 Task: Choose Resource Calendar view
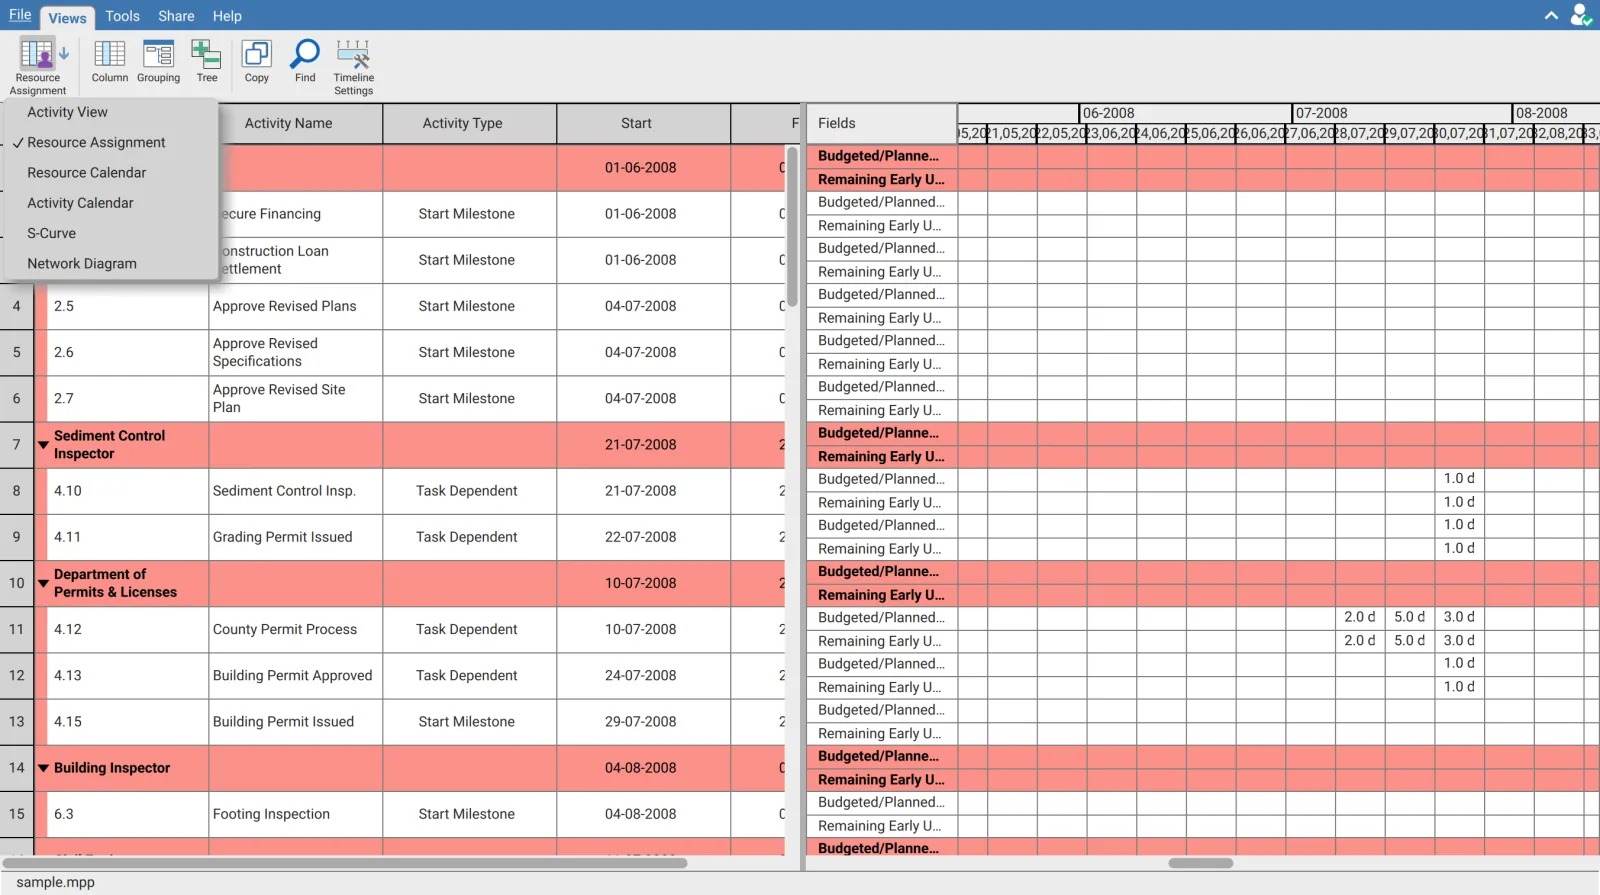click(x=110, y=172)
